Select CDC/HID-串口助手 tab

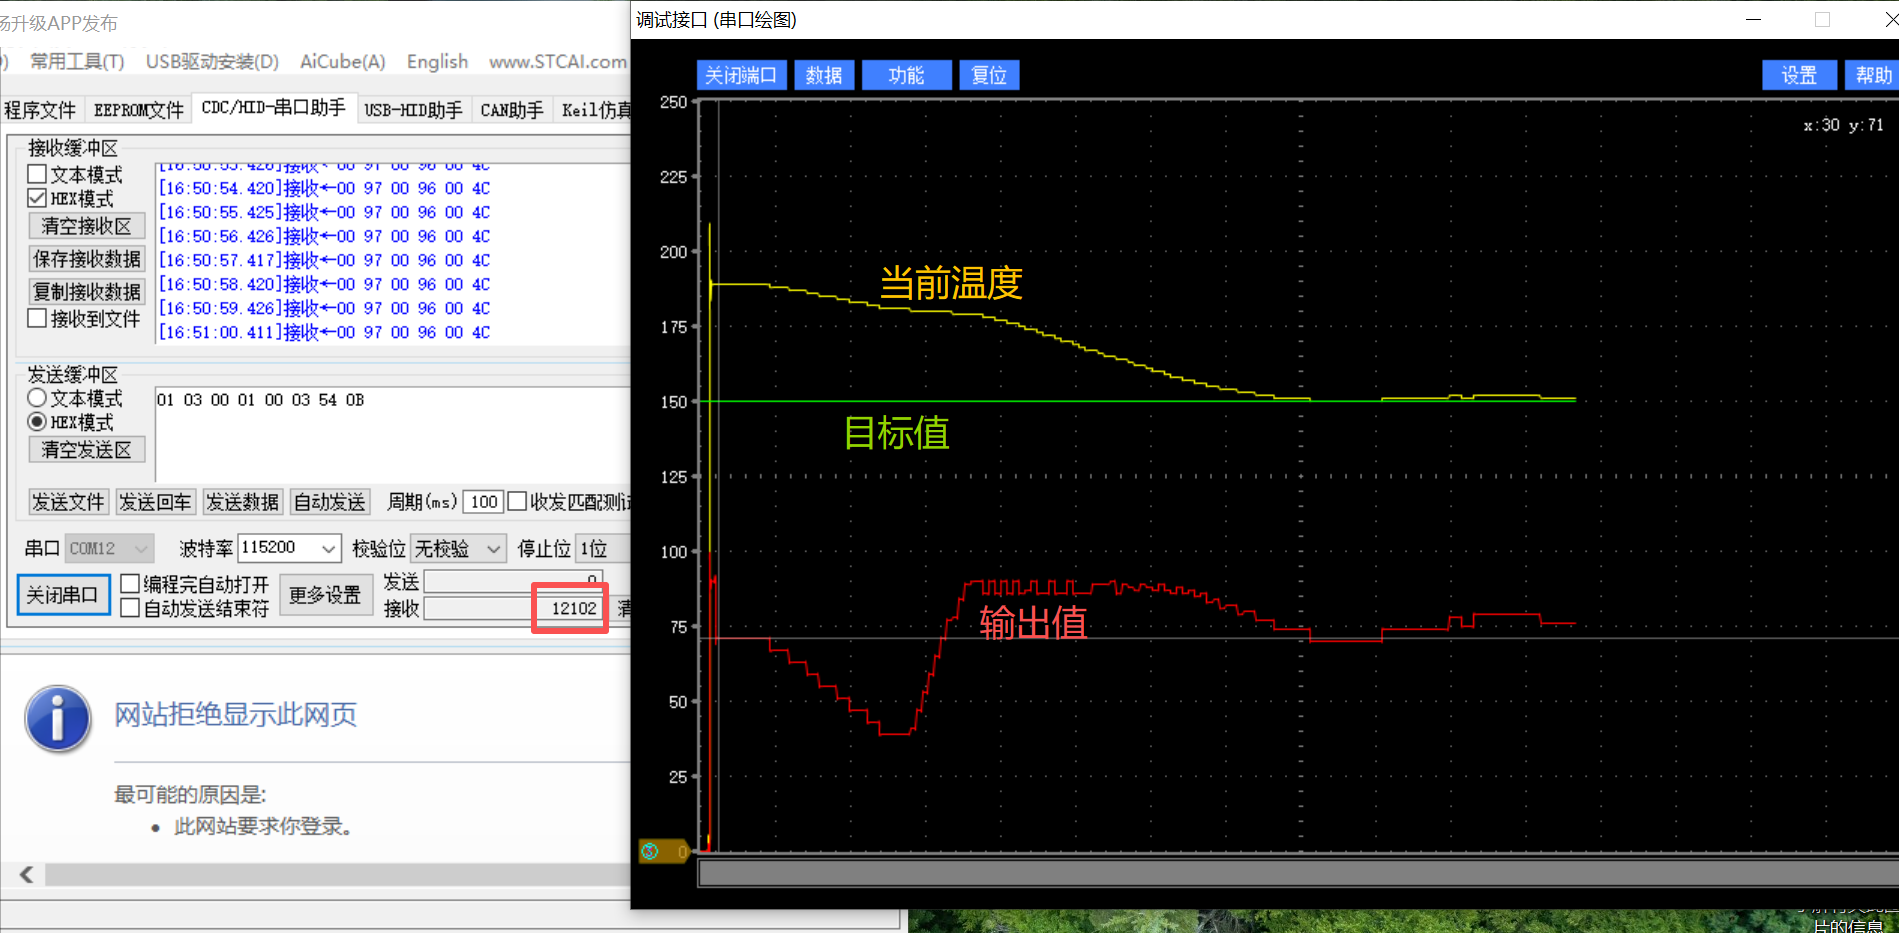(274, 108)
